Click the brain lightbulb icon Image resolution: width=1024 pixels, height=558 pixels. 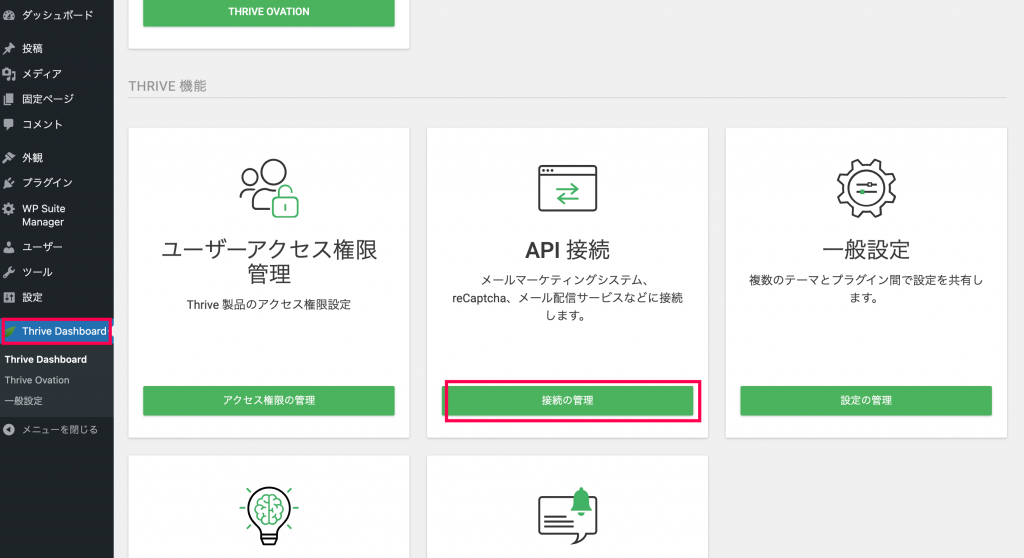pyautogui.click(x=269, y=516)
